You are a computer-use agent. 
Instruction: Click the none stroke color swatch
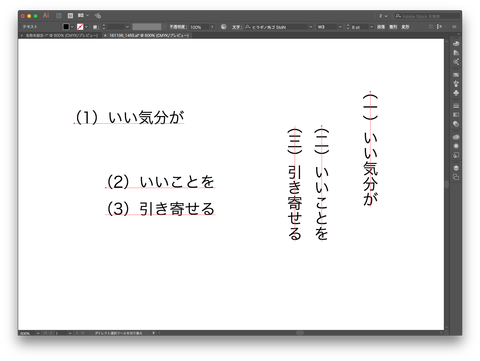pos(80,27)
